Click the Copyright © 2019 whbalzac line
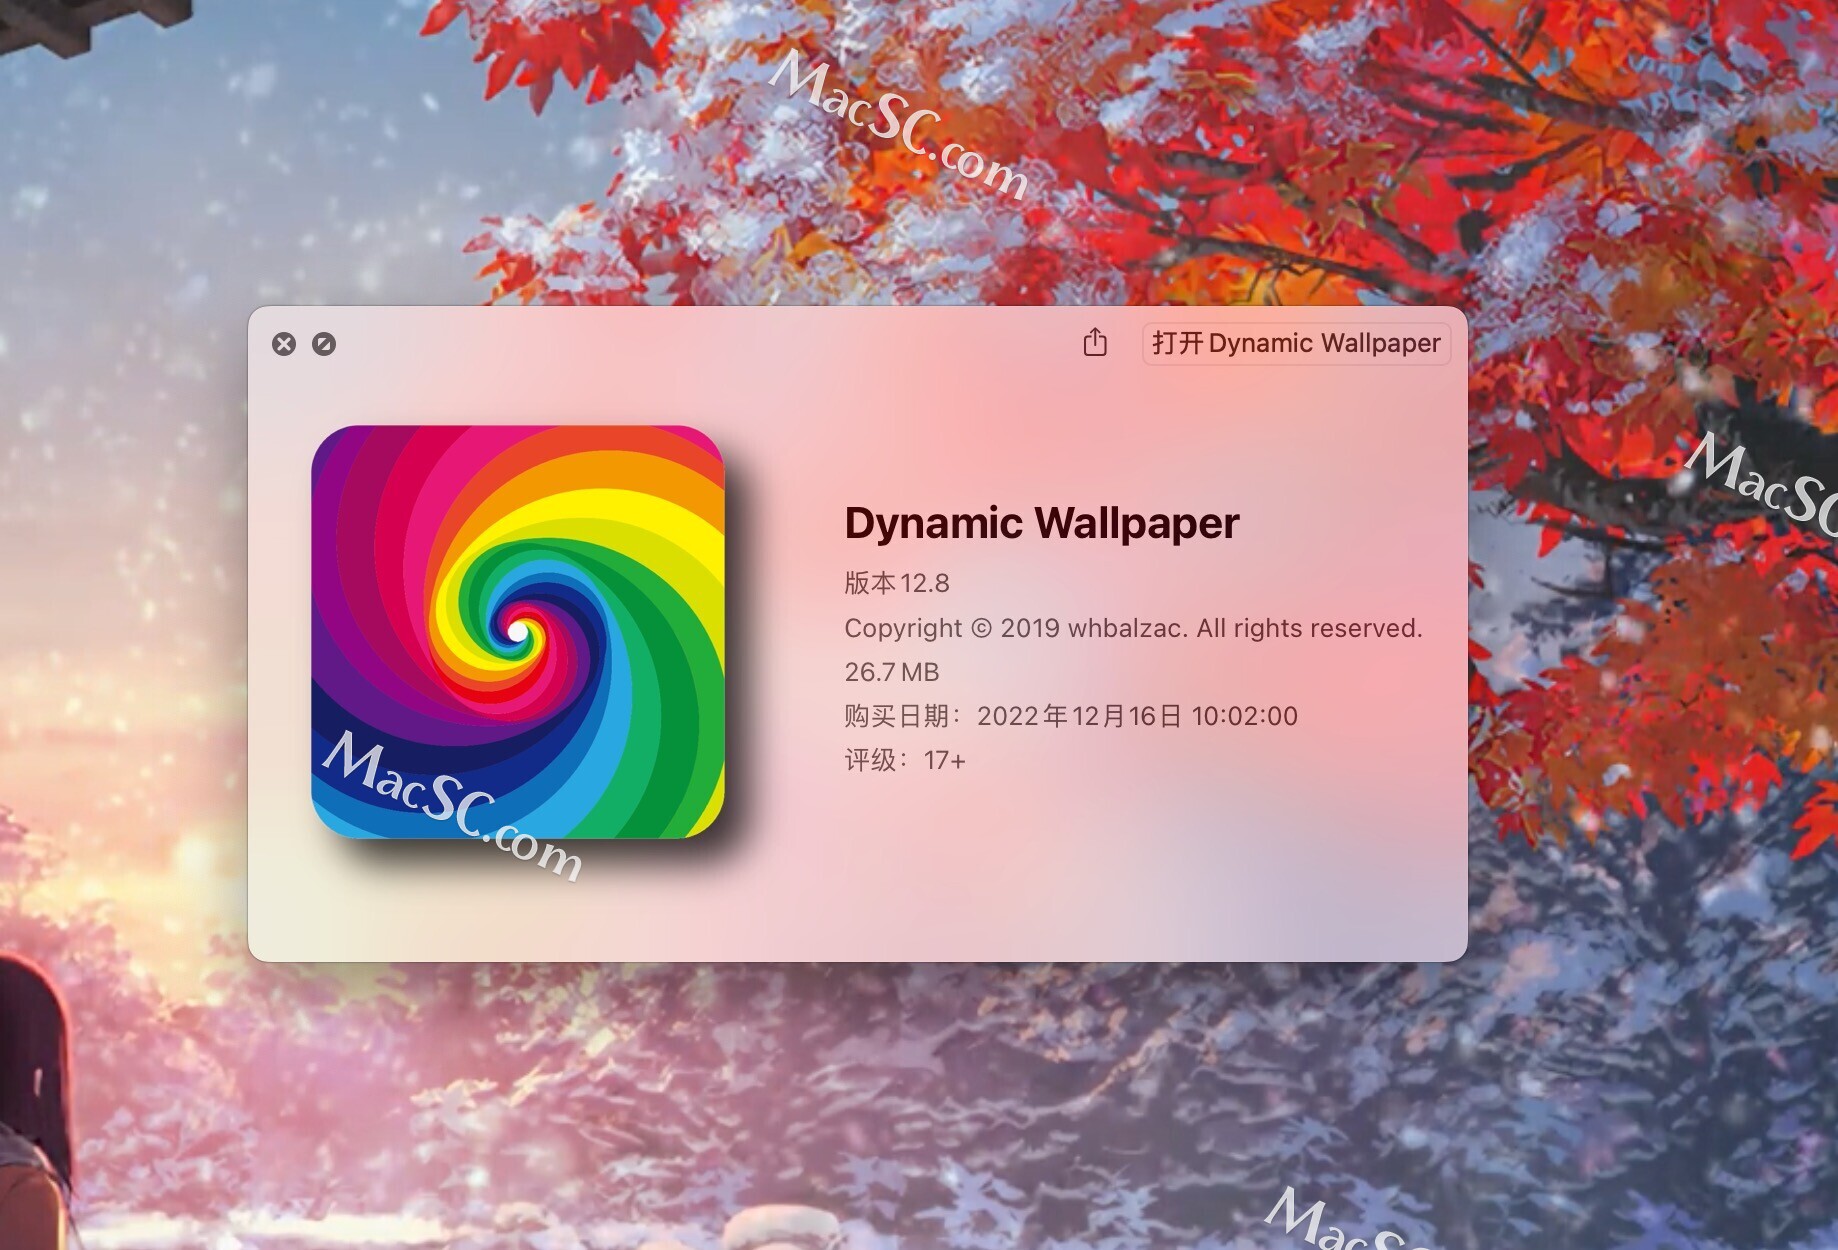 coord(1133,628)
